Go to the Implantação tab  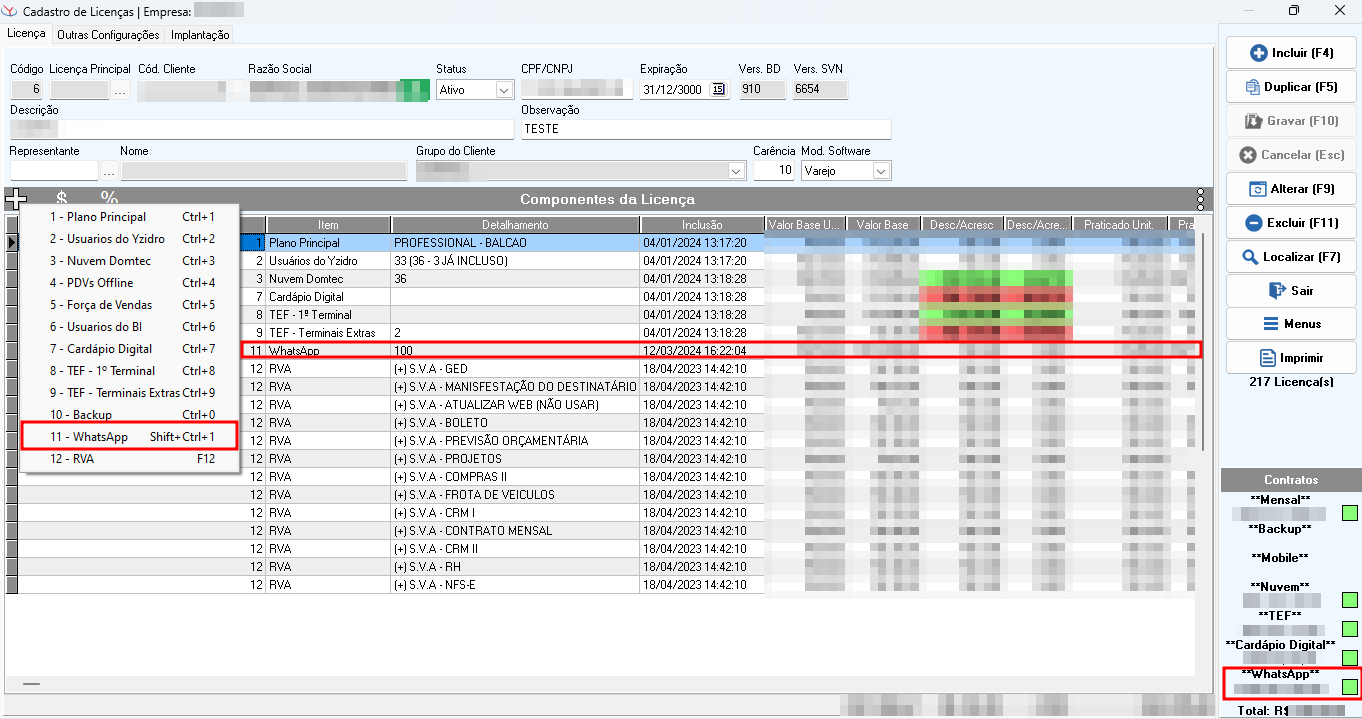click(x=200, y=35)
